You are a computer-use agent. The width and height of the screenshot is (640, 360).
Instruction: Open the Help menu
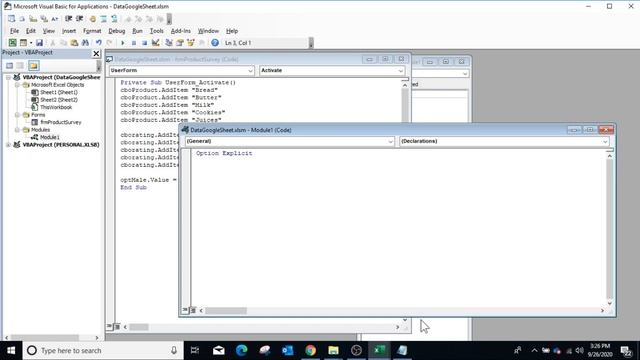tap(232, 31)
